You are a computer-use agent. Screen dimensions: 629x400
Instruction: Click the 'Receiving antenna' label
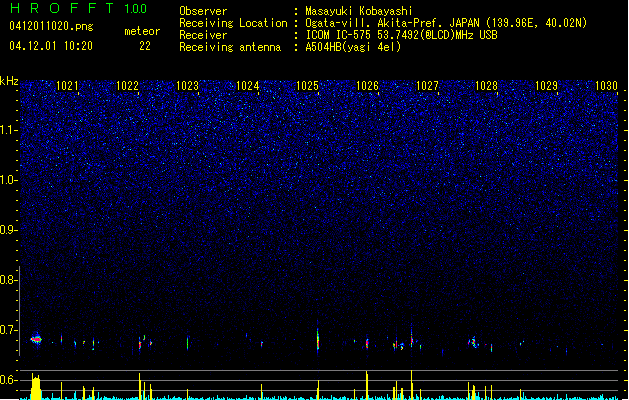[x=230, y=47]
